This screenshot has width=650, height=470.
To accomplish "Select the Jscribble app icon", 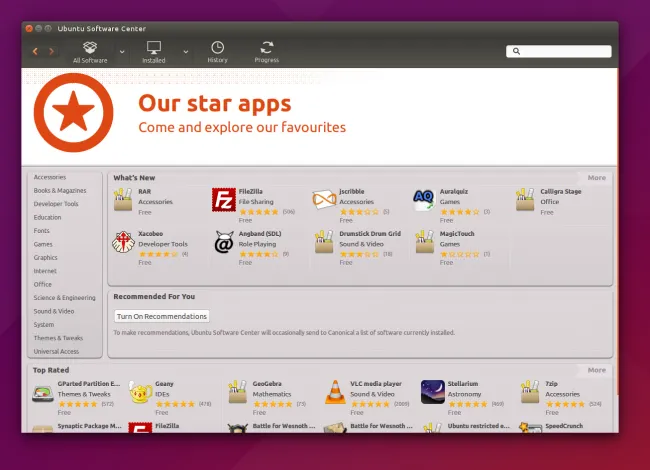I will (x=324, y=200).
